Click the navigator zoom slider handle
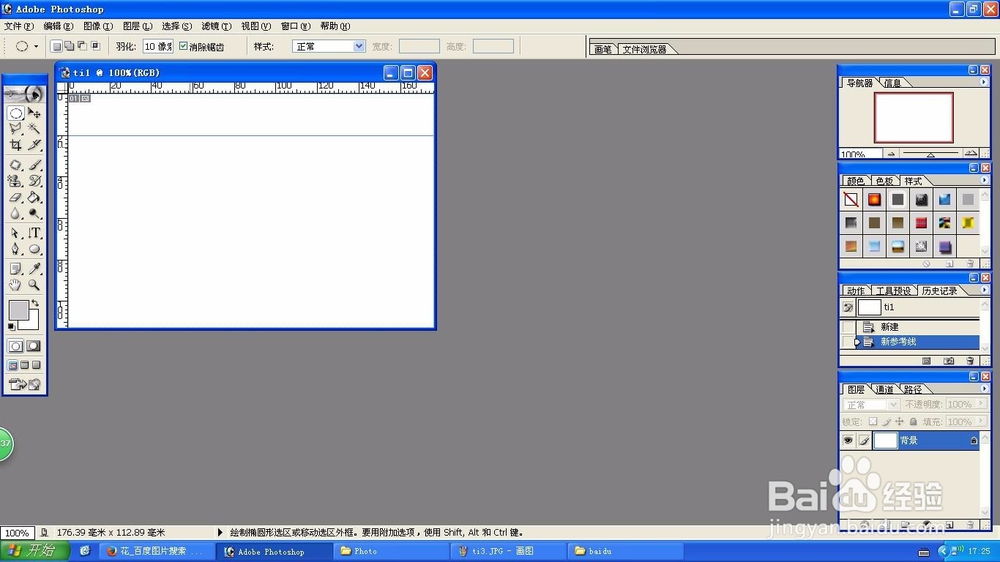 click(930, 155)
